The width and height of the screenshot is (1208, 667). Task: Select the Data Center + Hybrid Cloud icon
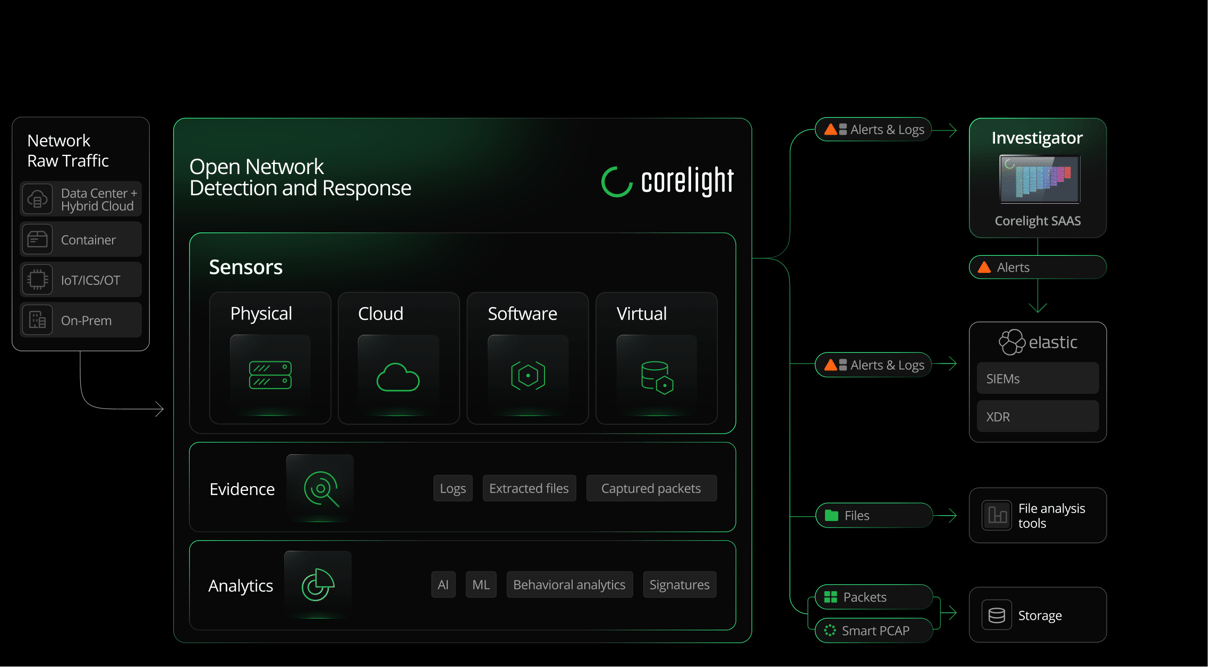click(37, 198)
